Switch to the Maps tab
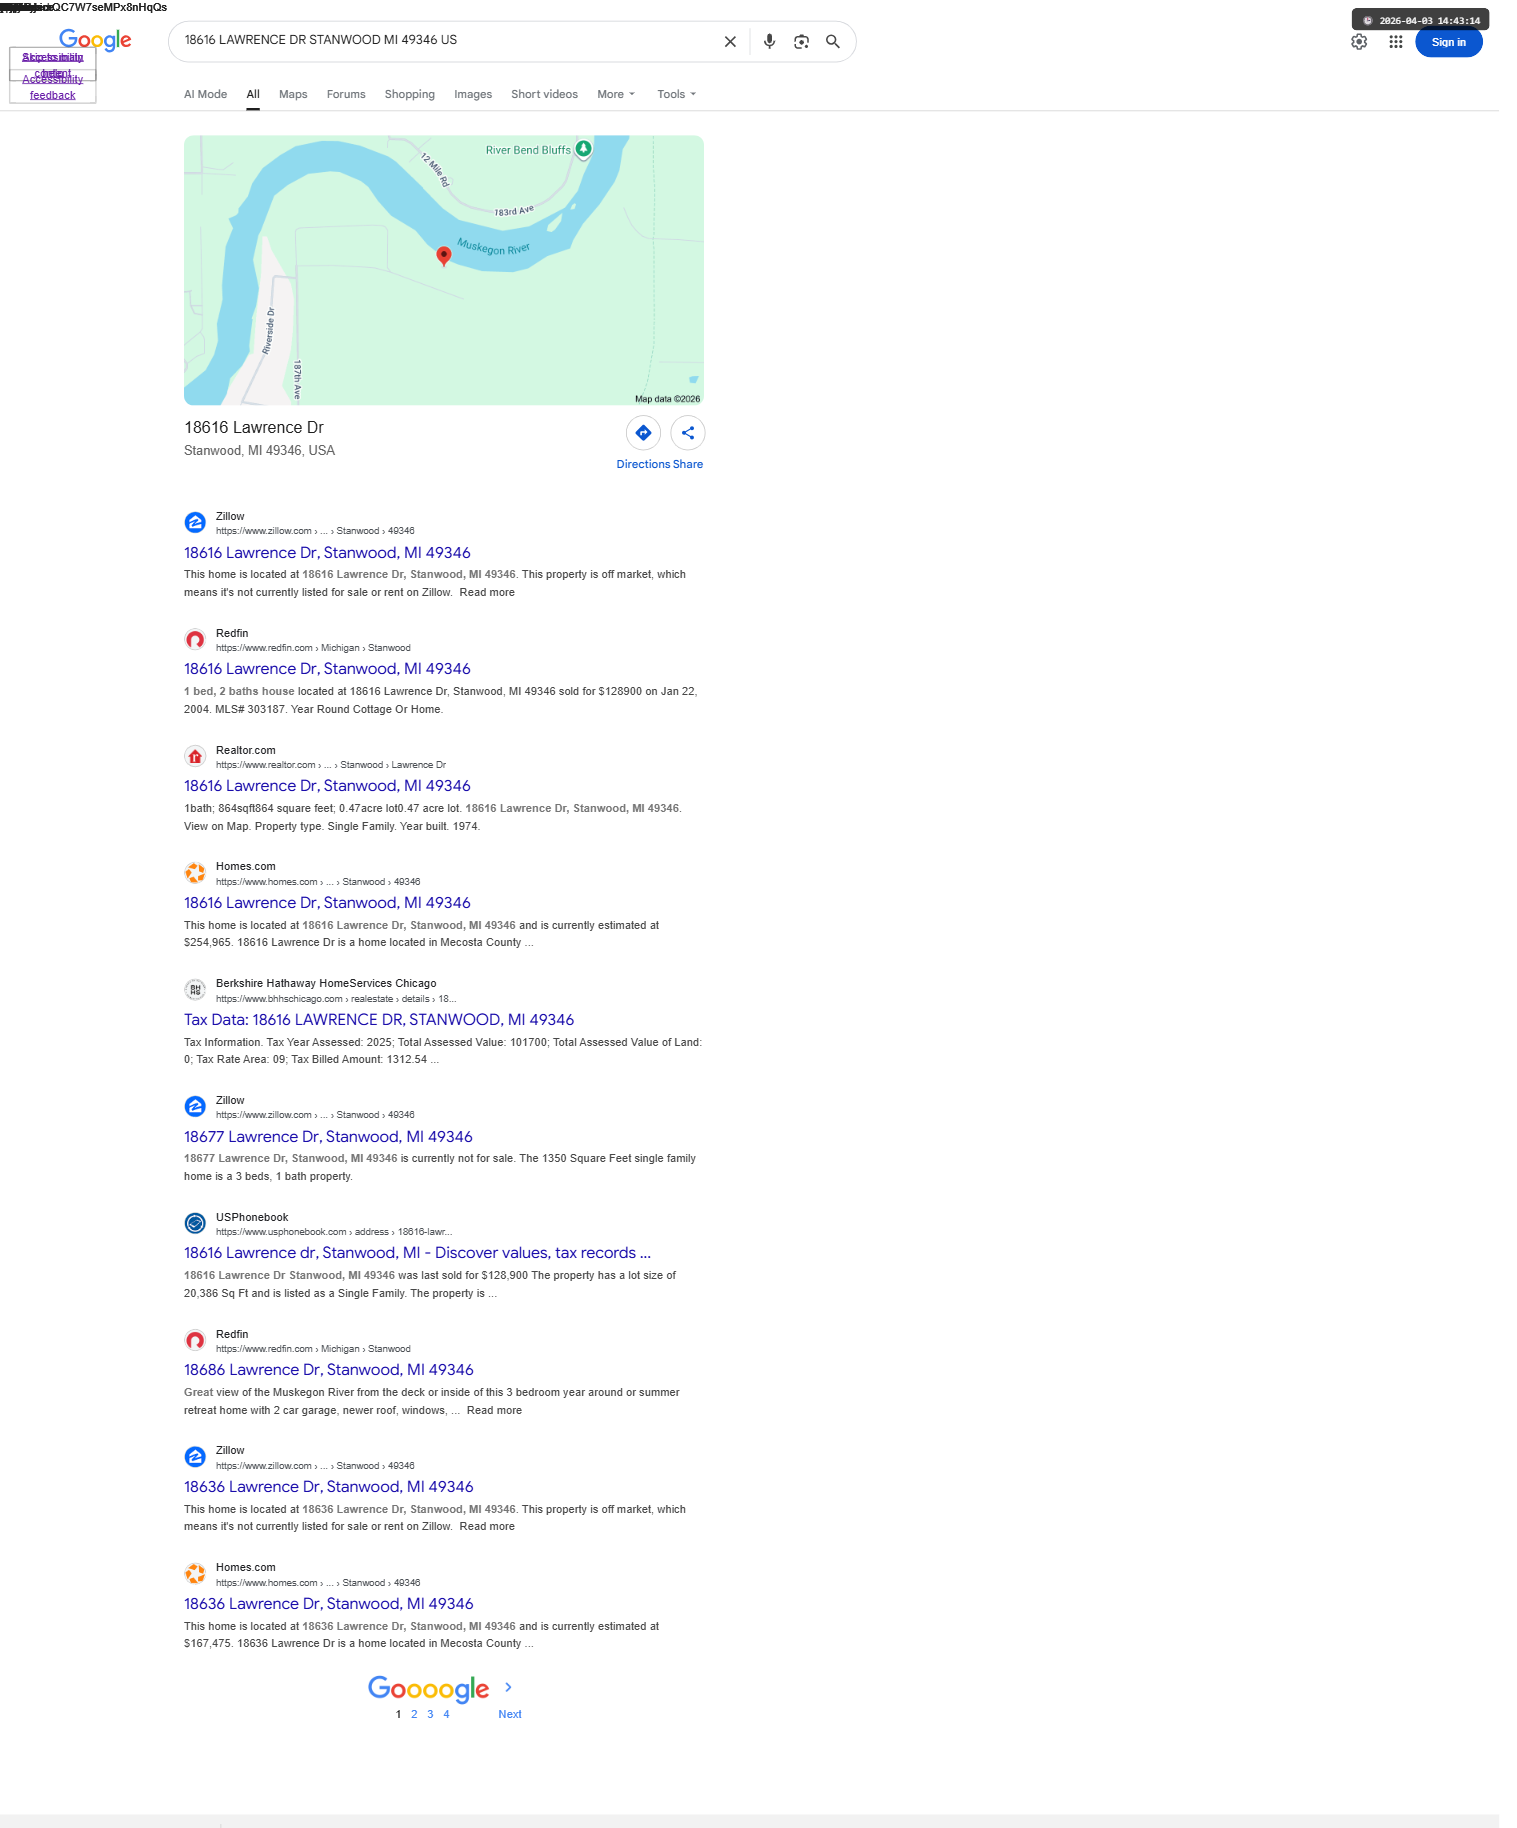The image size is (1517, 1828). pos(293,94)
